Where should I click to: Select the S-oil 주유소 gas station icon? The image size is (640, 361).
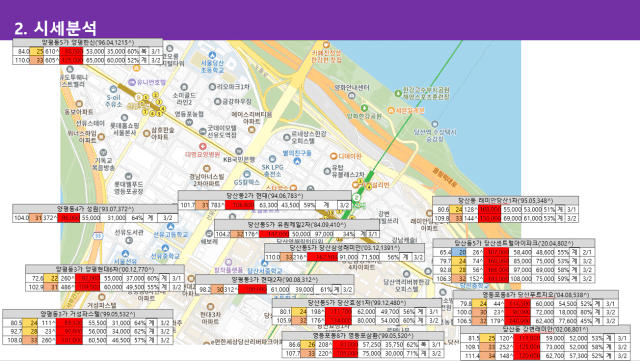(113, 89)
